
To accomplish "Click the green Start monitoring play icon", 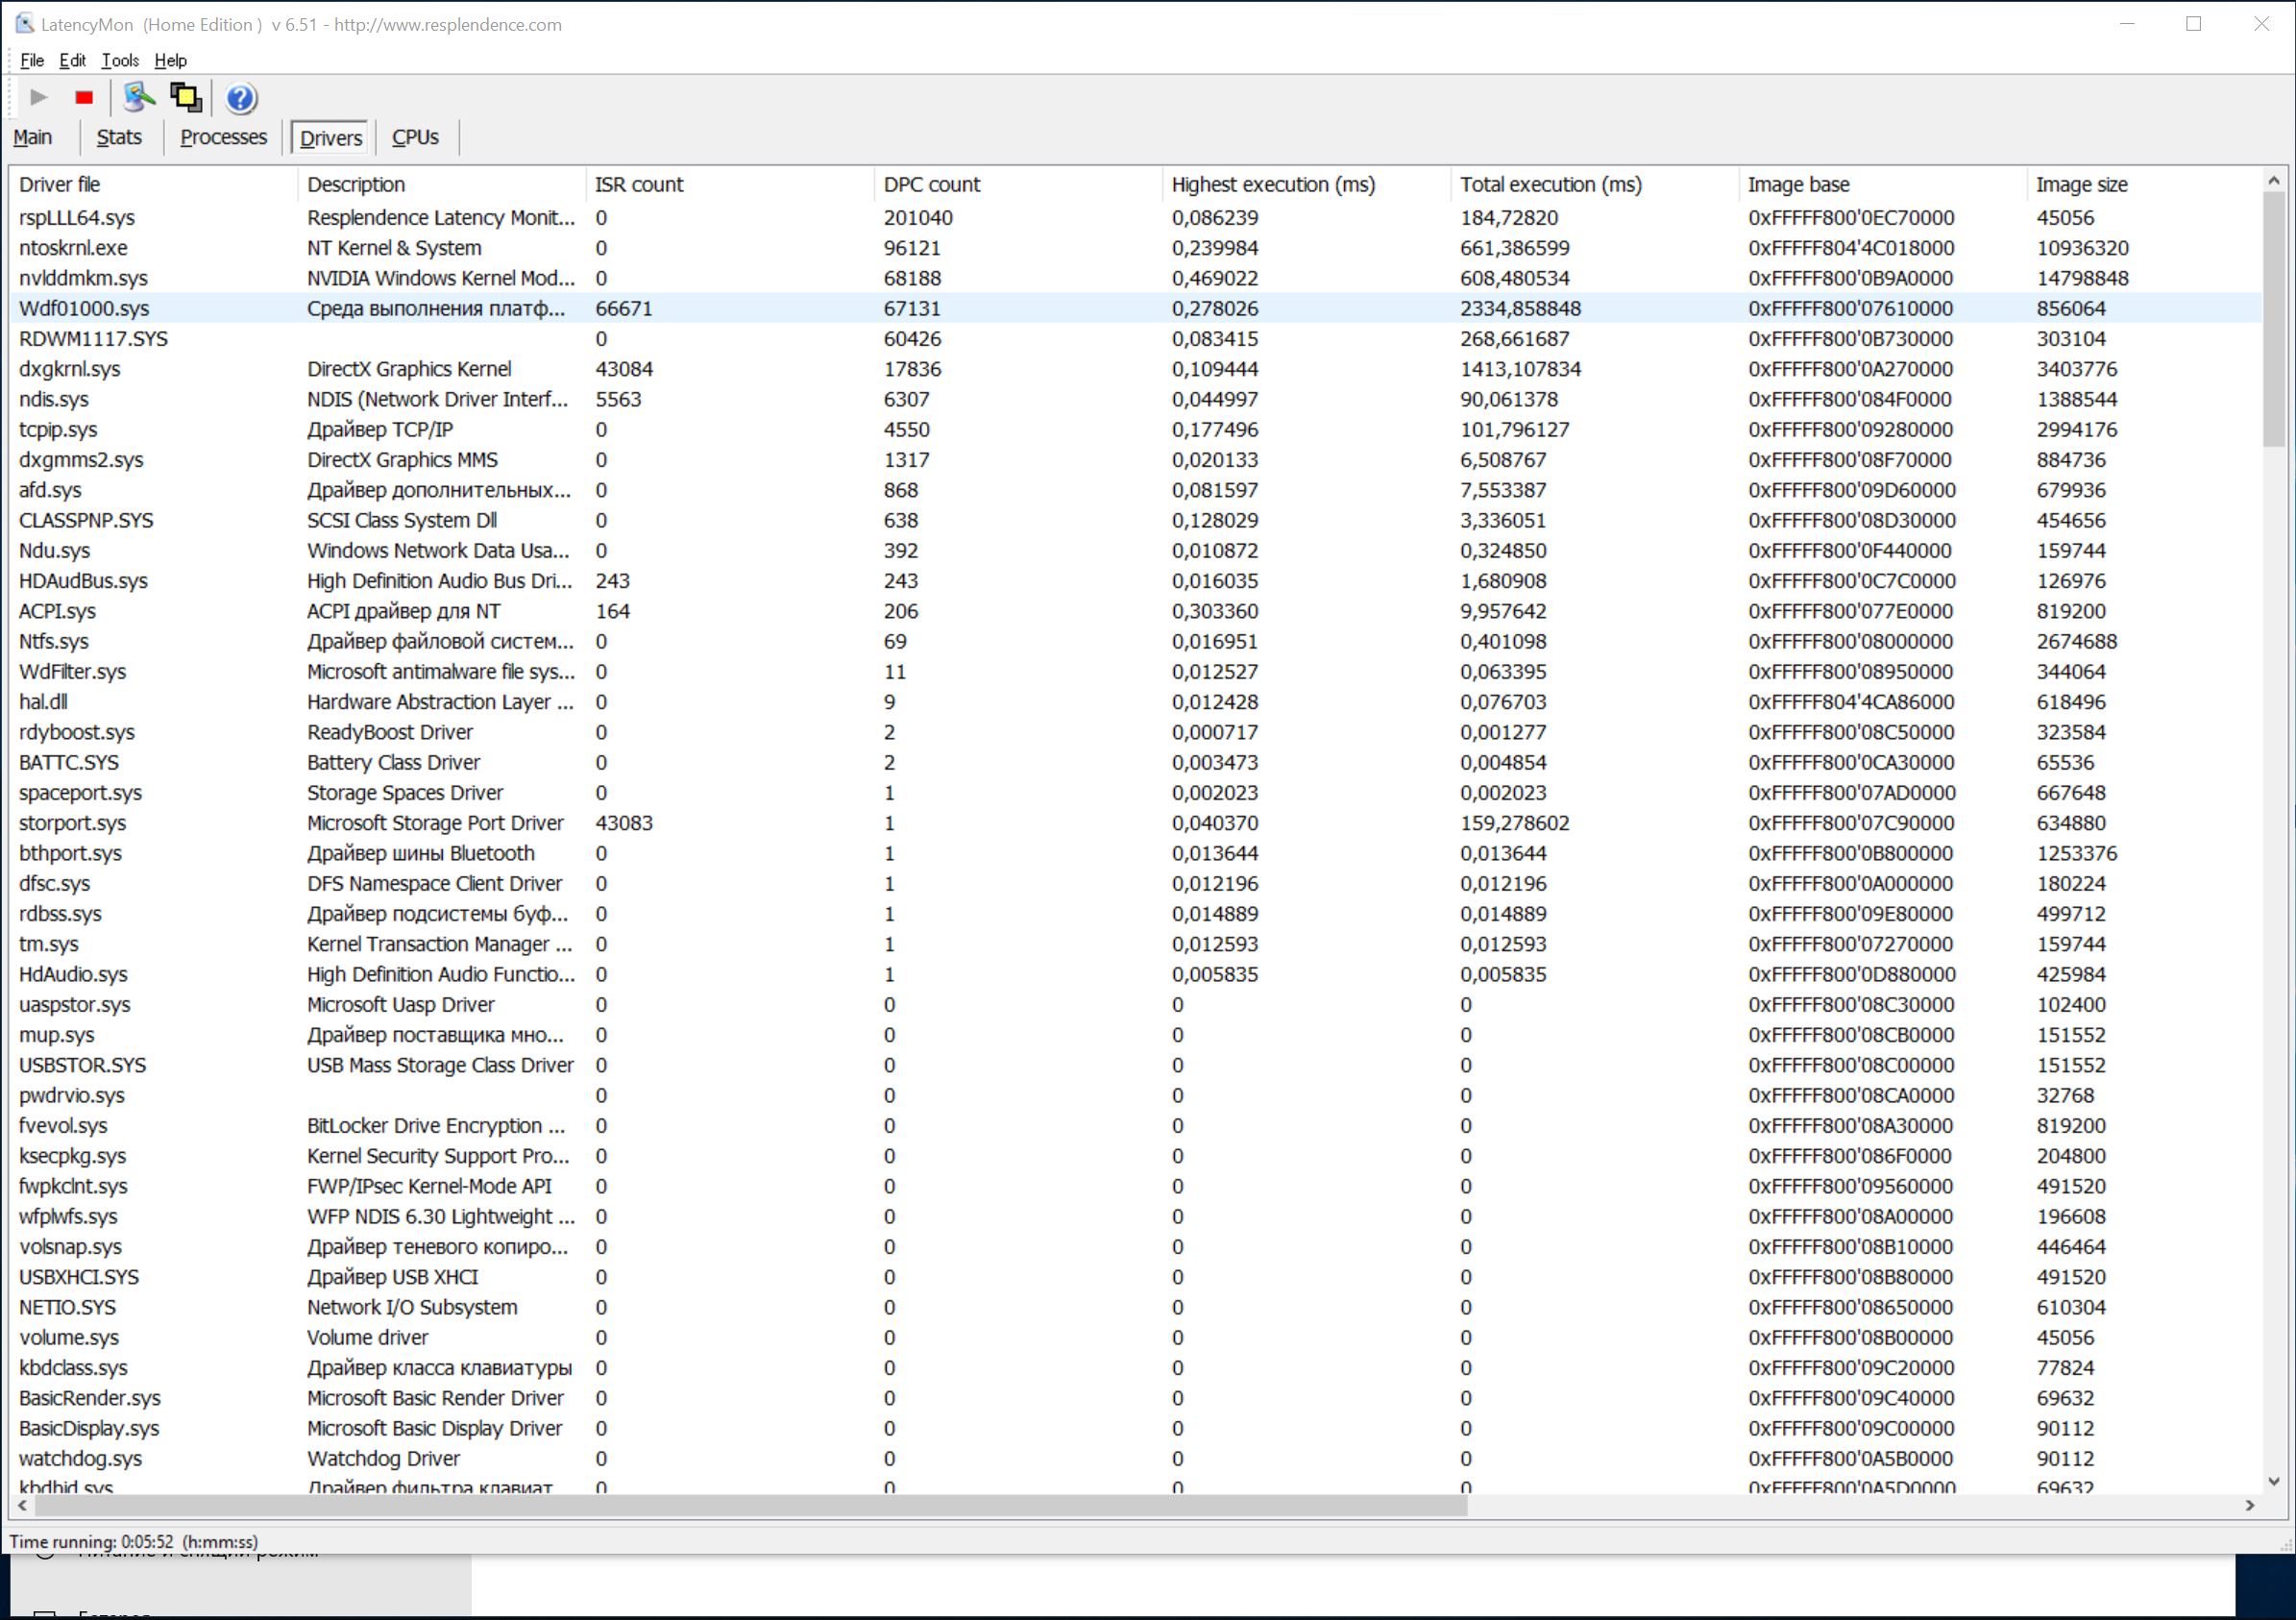I will click(x=38, y=97).
